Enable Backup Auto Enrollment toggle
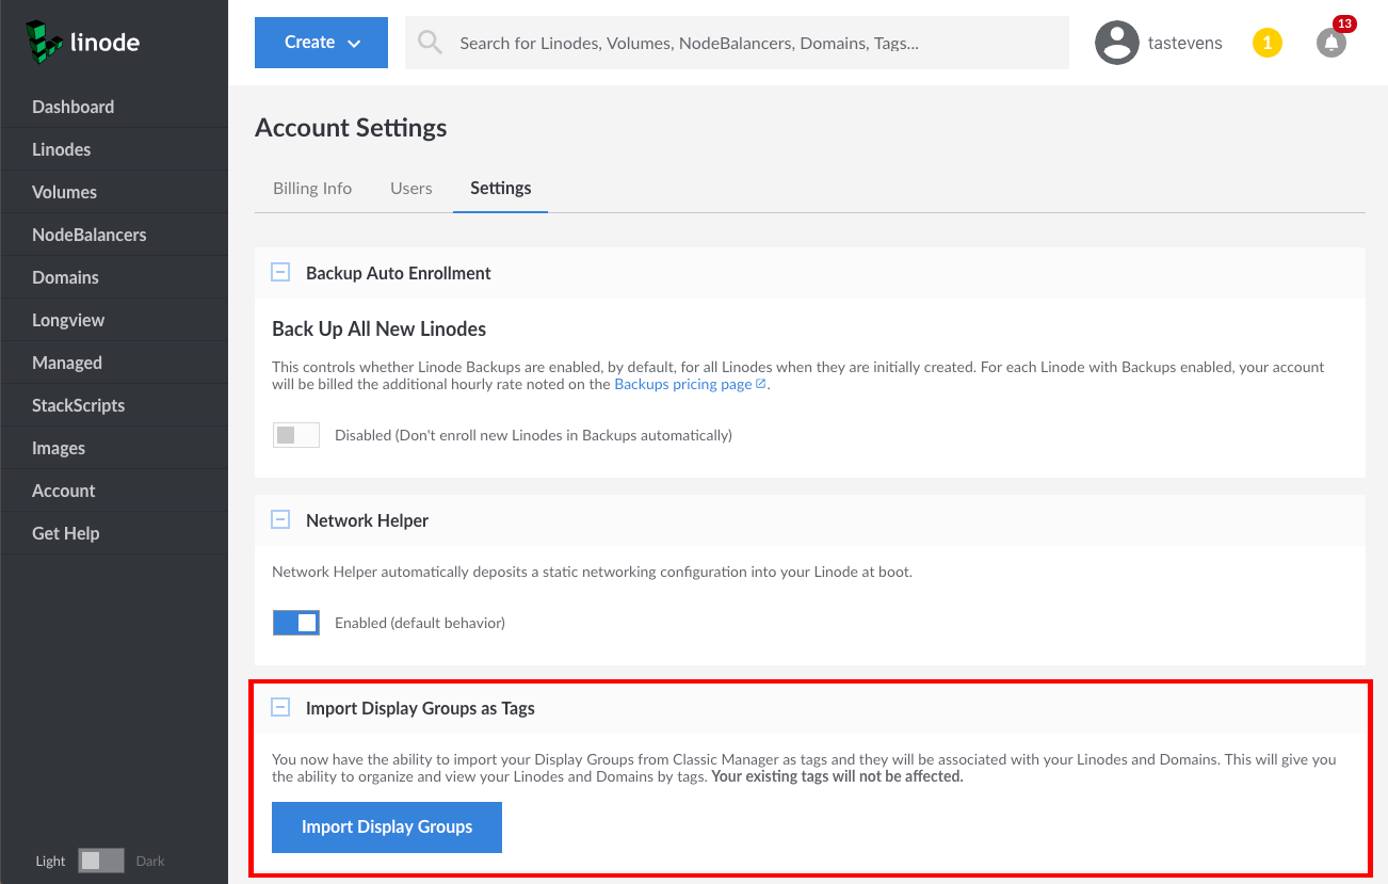 (296, 435)
